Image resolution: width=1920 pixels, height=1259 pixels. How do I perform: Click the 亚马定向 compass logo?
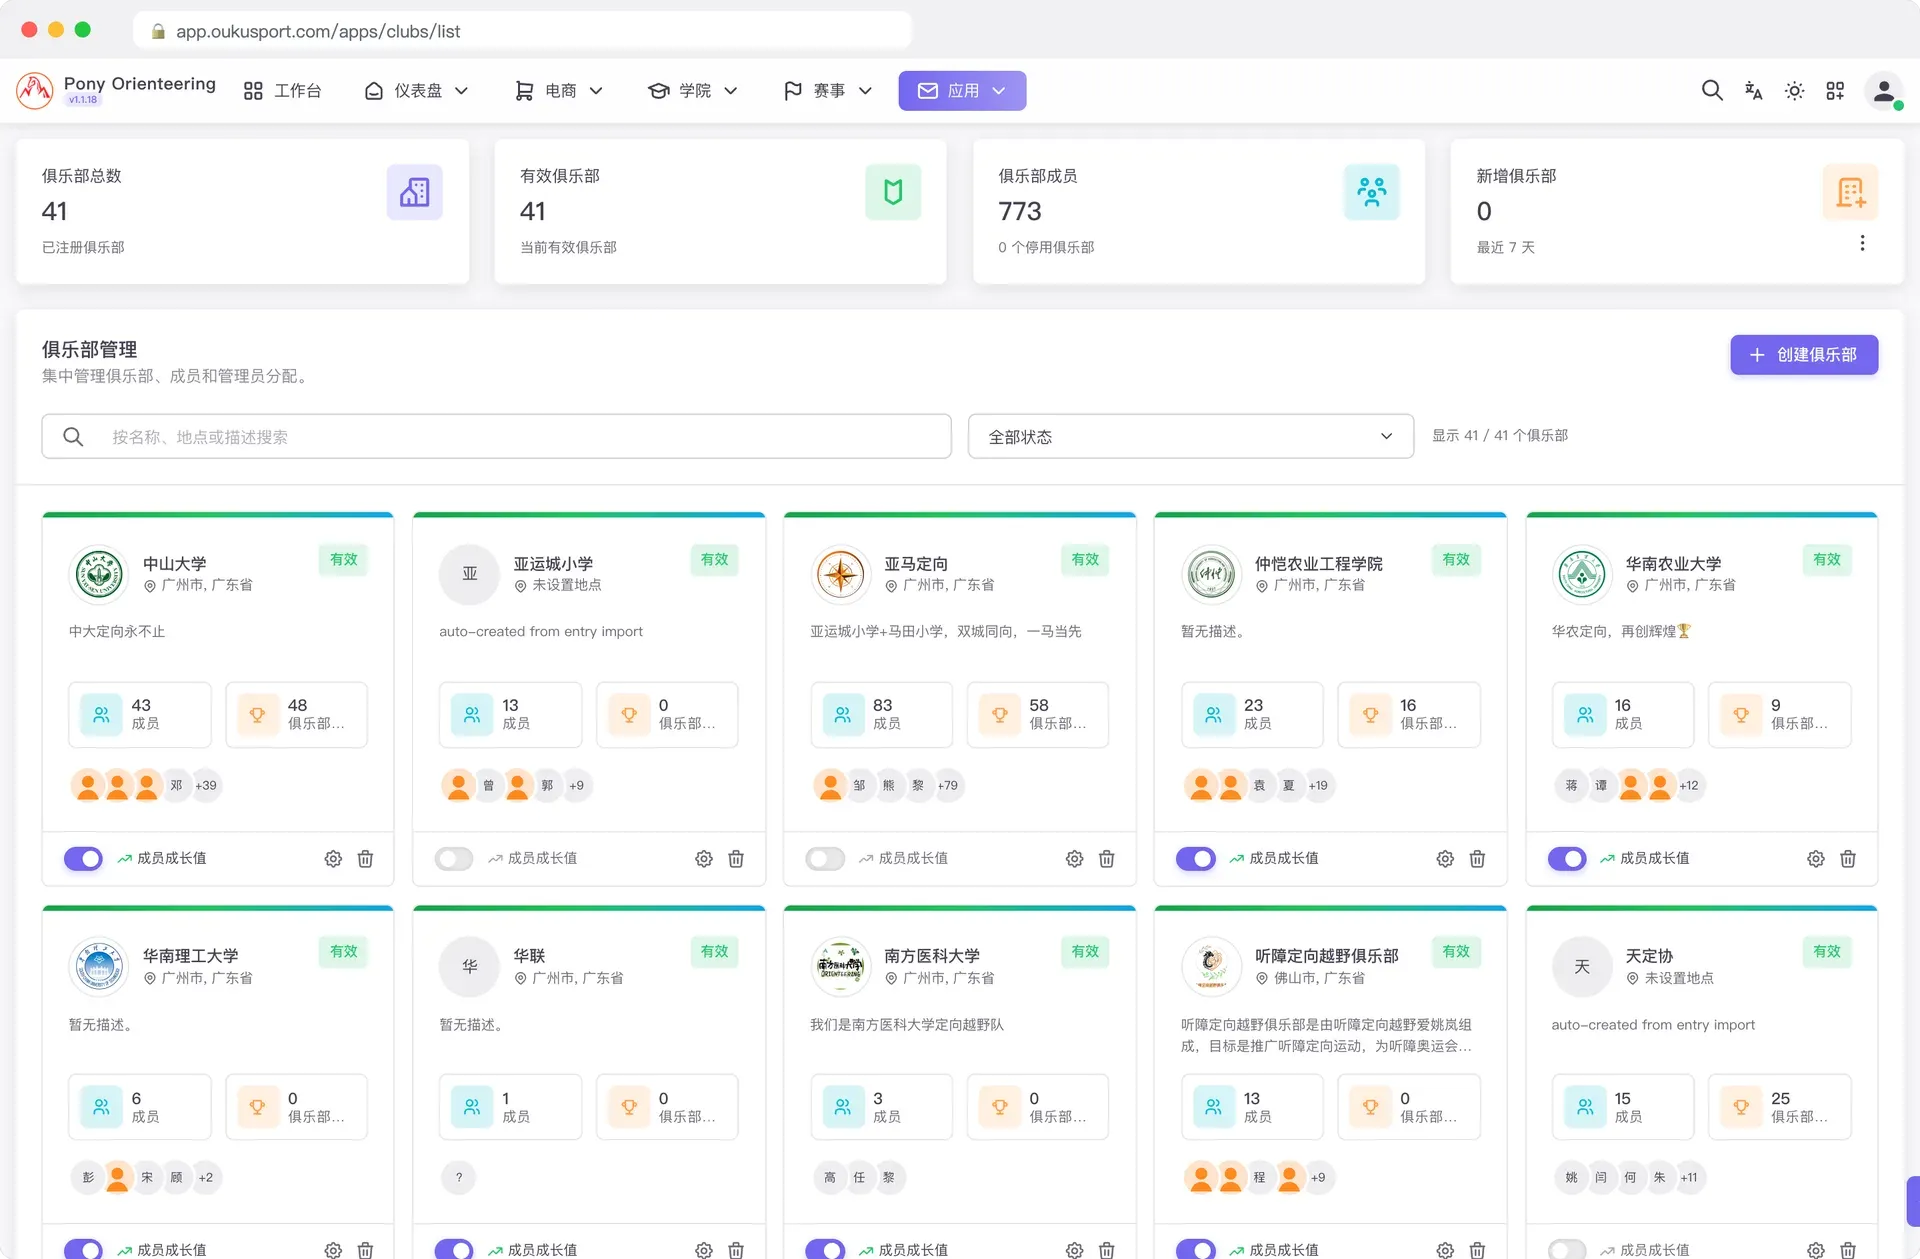click(x=841, y=574)
